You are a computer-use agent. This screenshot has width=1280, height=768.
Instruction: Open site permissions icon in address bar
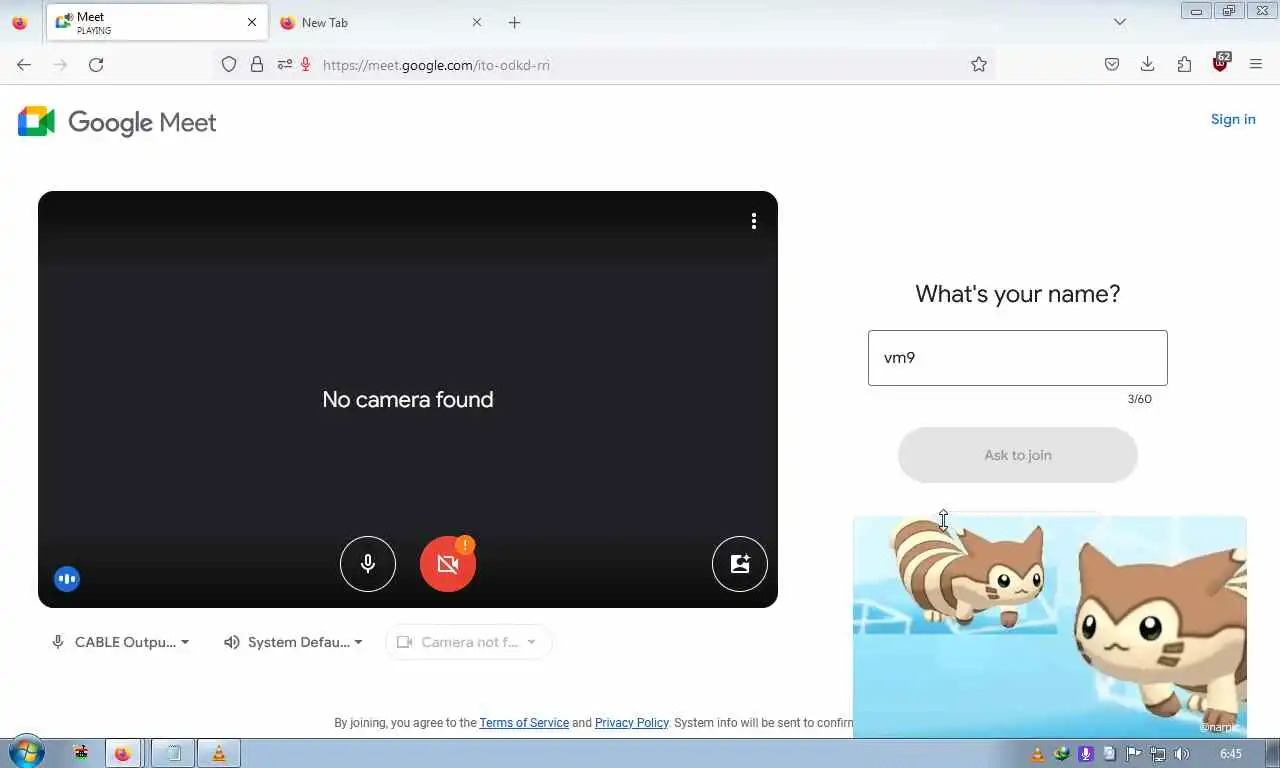point(285,64)
